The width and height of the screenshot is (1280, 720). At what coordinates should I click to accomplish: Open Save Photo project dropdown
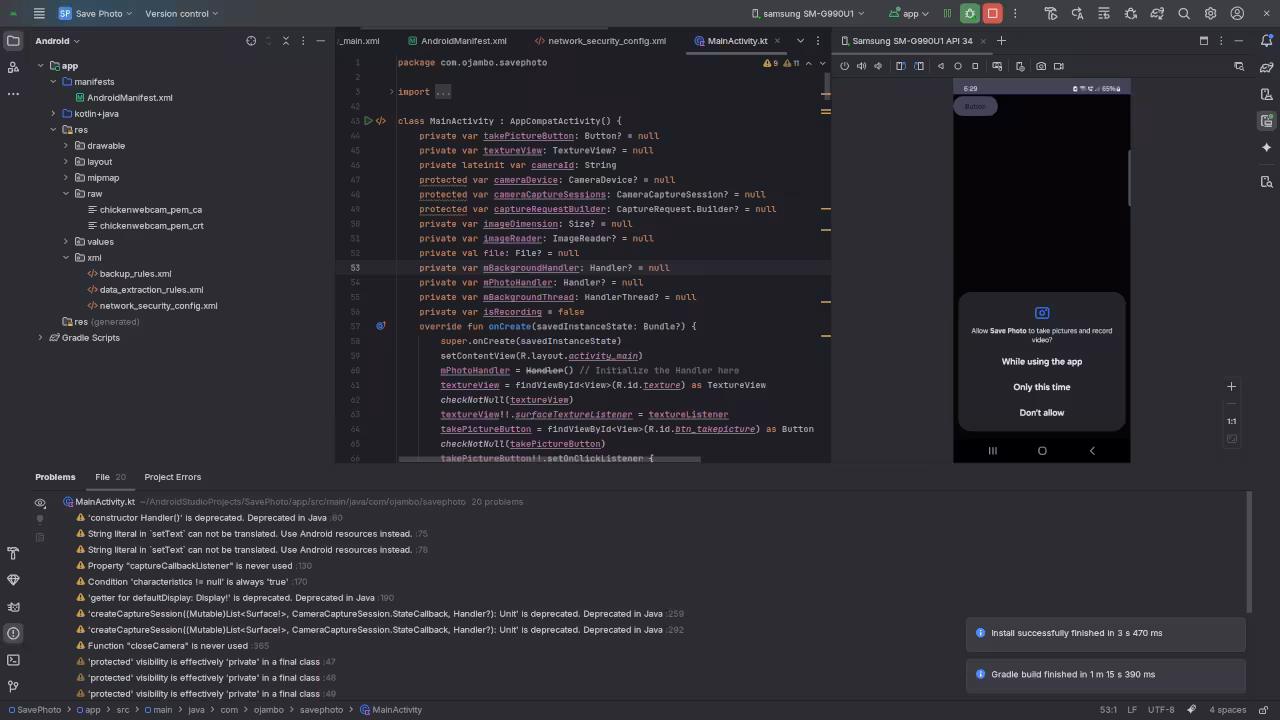click(95, 14)
